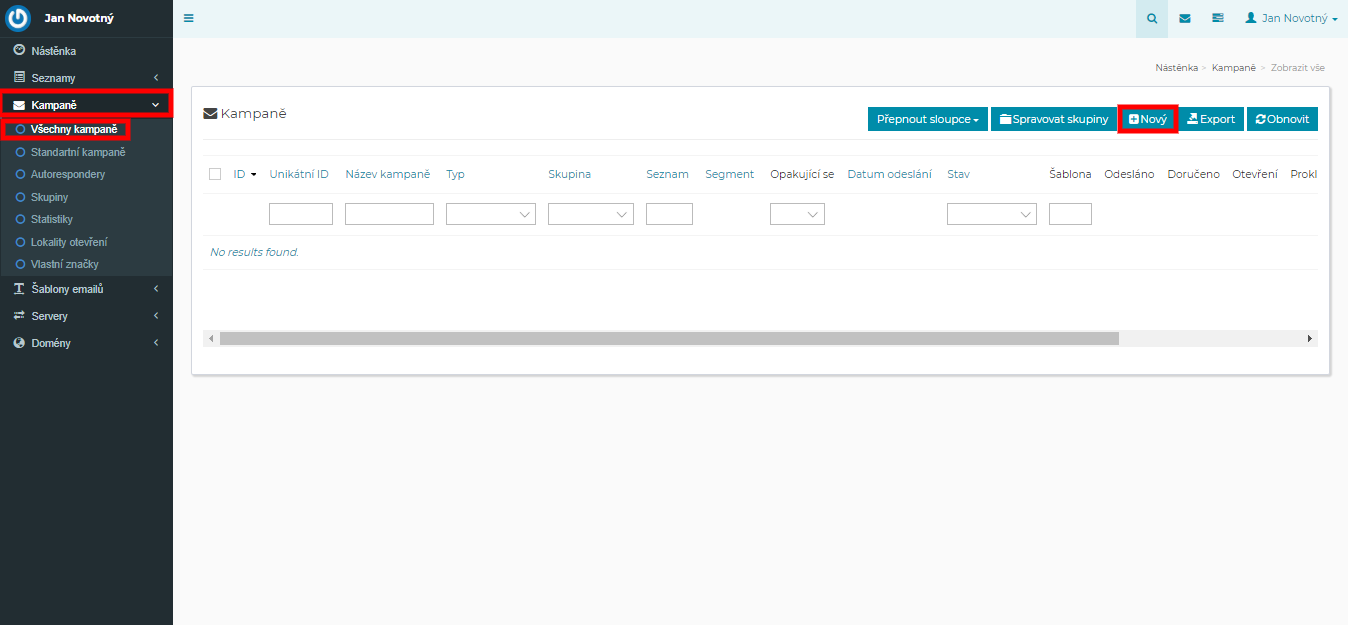Screen dimensions: 1348x625
Task: Sort by Typ column header
Action: point(455,174)
